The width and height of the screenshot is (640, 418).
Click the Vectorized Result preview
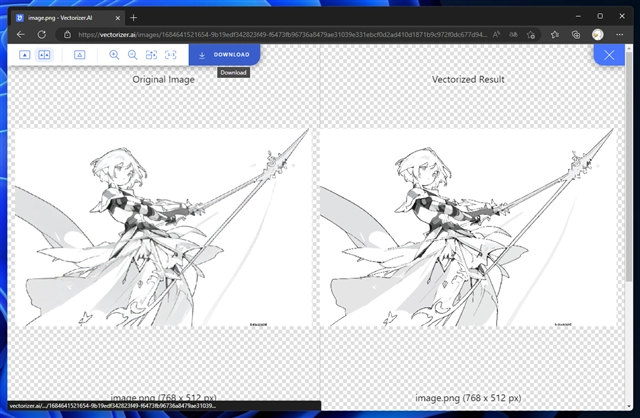click(x=468, y=227)
